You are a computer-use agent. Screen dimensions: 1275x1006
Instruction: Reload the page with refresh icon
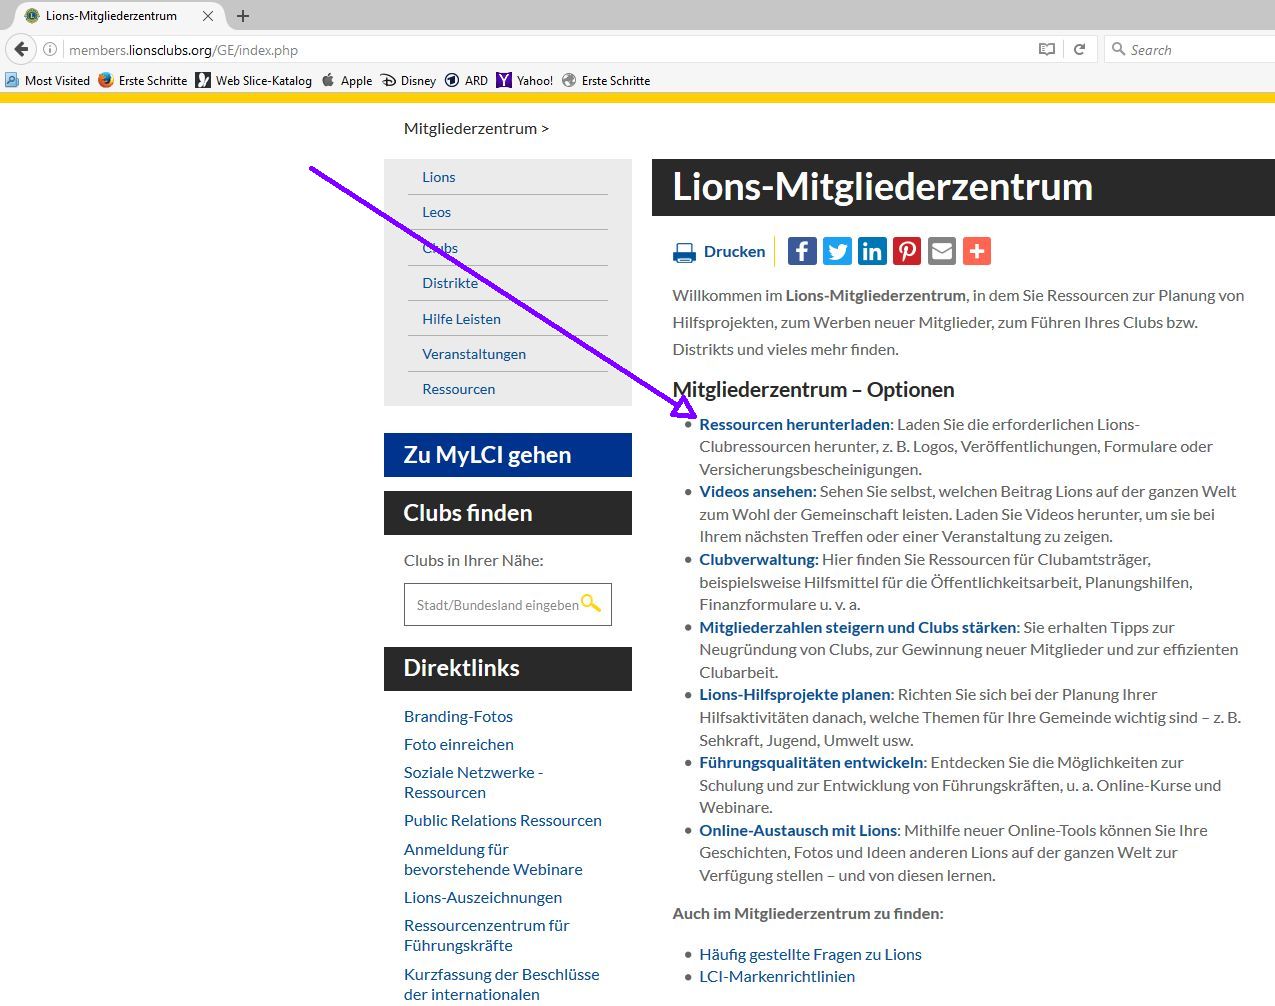1079,49
